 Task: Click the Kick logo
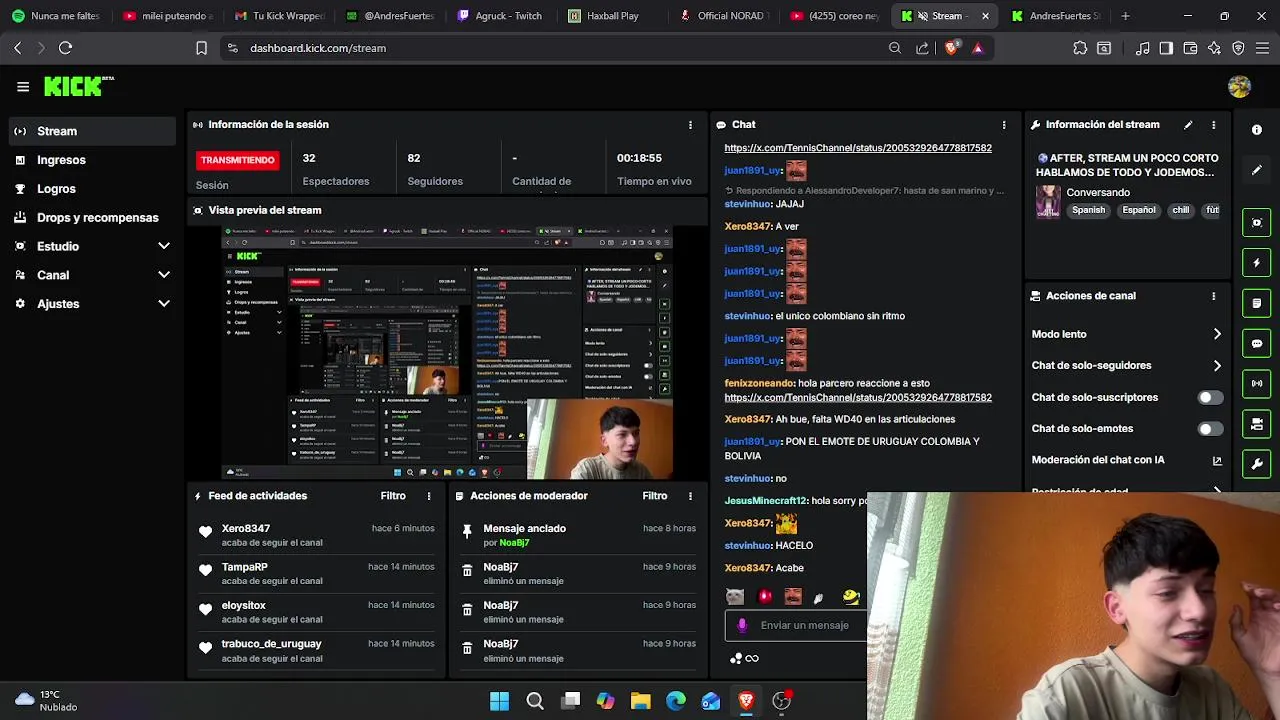coord(79,87)
